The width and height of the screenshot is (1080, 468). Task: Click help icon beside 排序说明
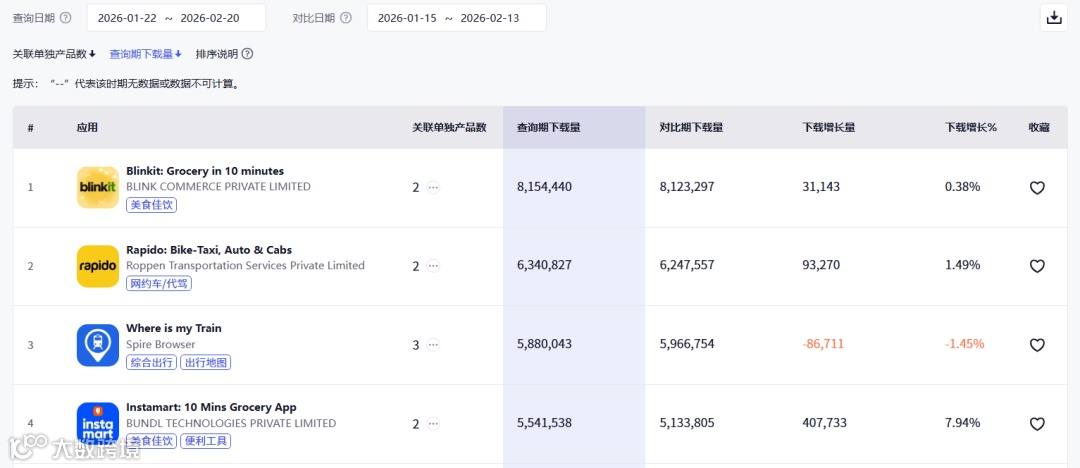coord(247,54)
